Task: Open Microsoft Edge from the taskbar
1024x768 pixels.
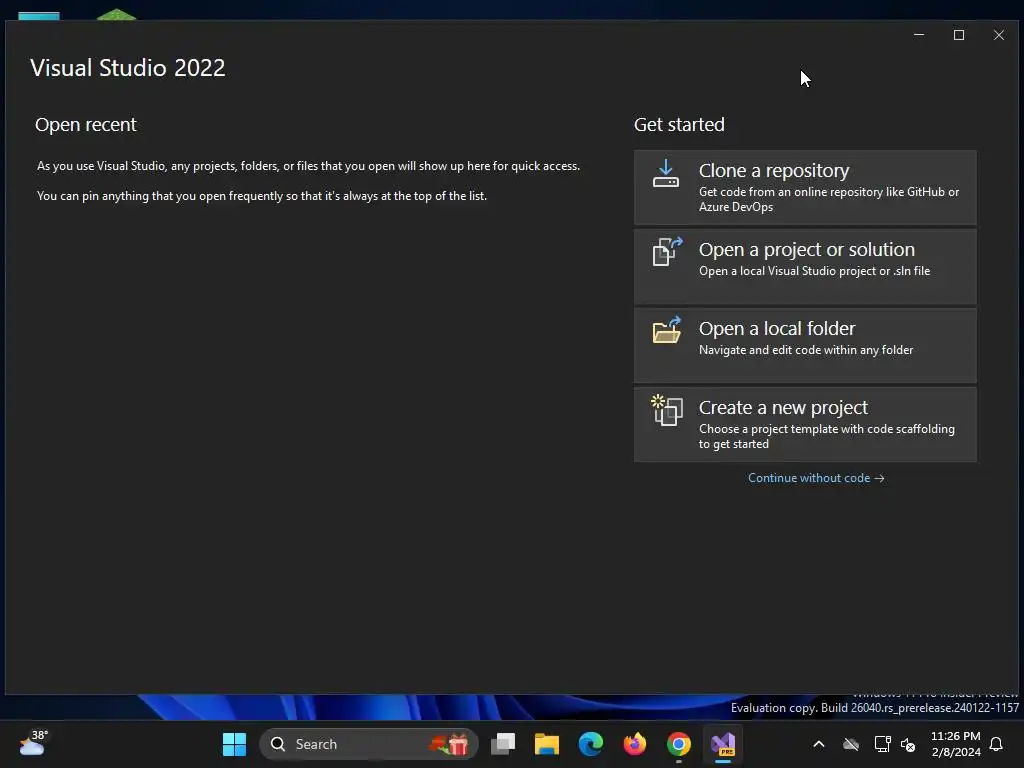Action: coord(590,744)
